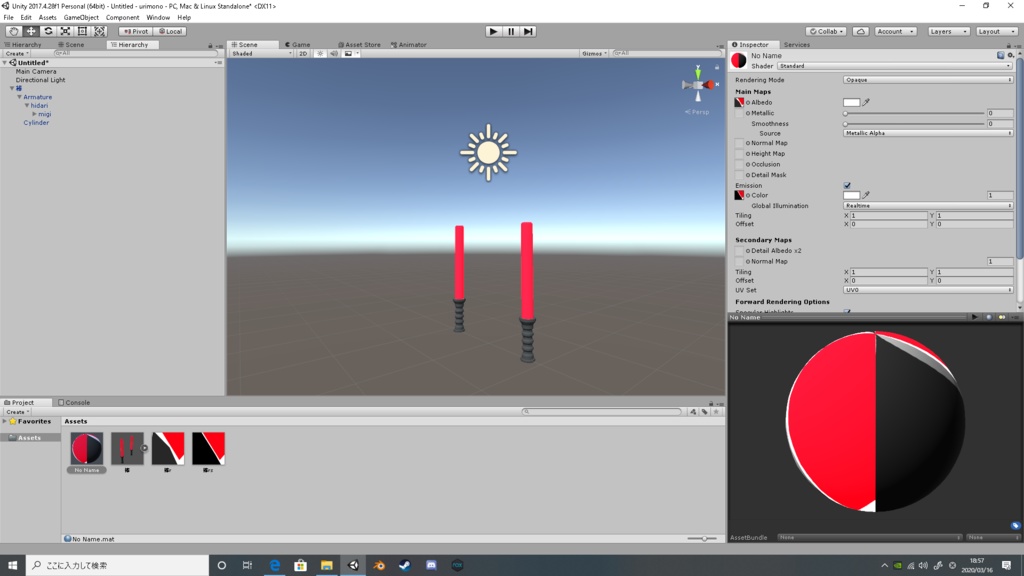The width and height of the screenshot is (1024, 576).
Task: Open the Gizmos dropdown
Action: [594, 54]
